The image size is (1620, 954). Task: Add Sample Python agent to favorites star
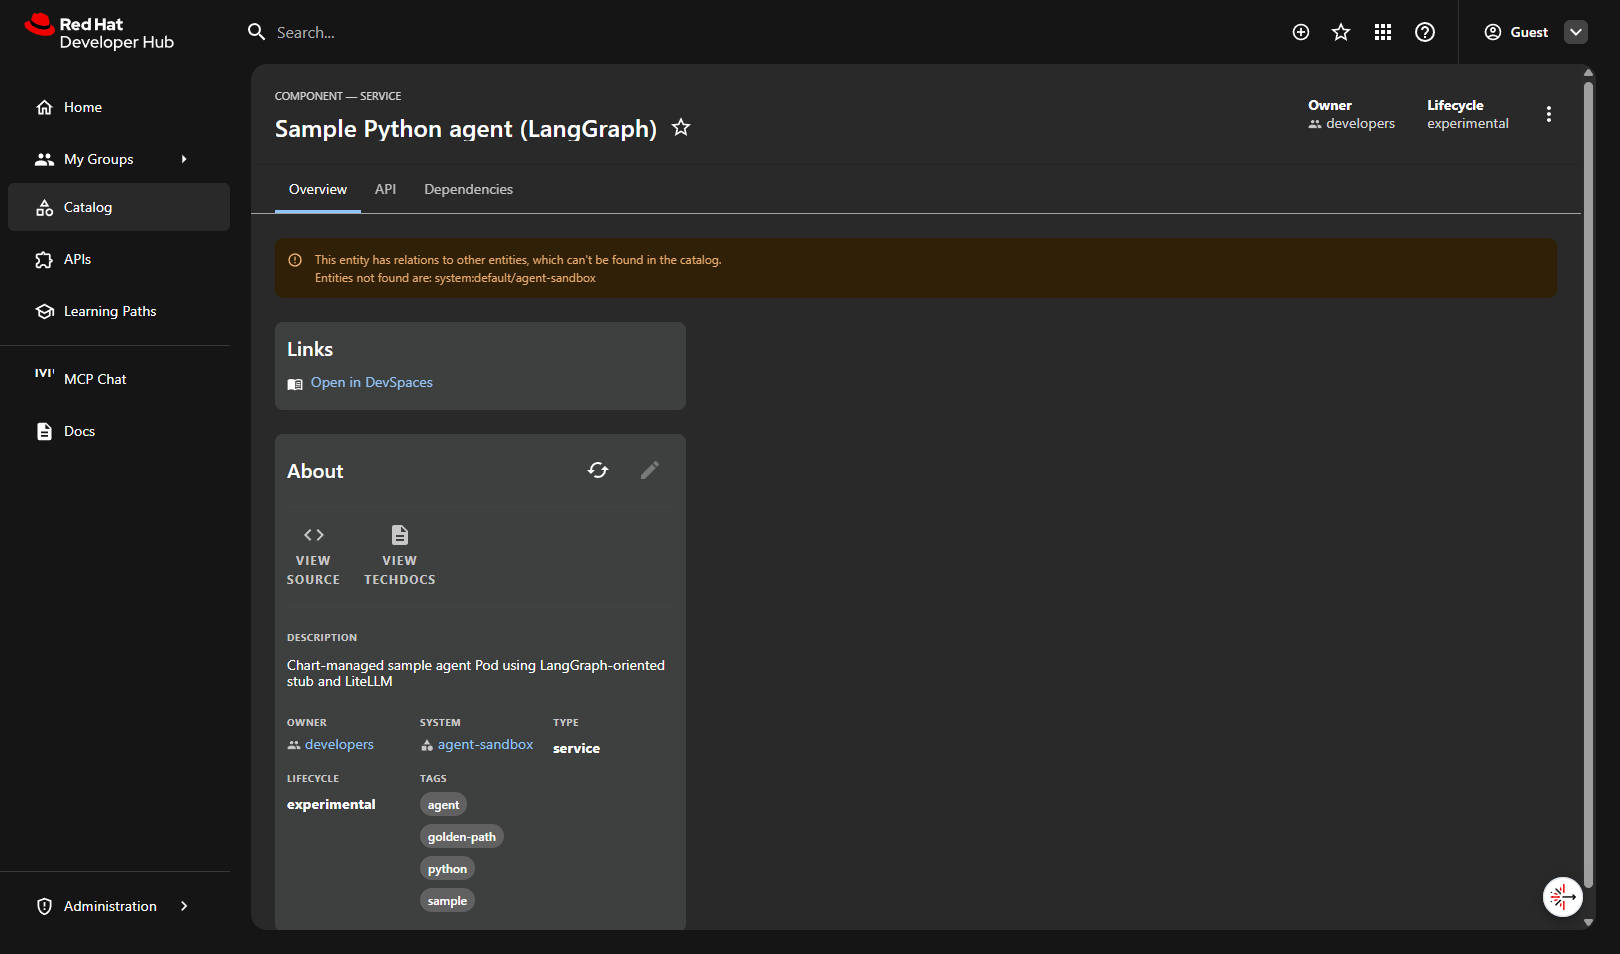(x=681, y=127)
